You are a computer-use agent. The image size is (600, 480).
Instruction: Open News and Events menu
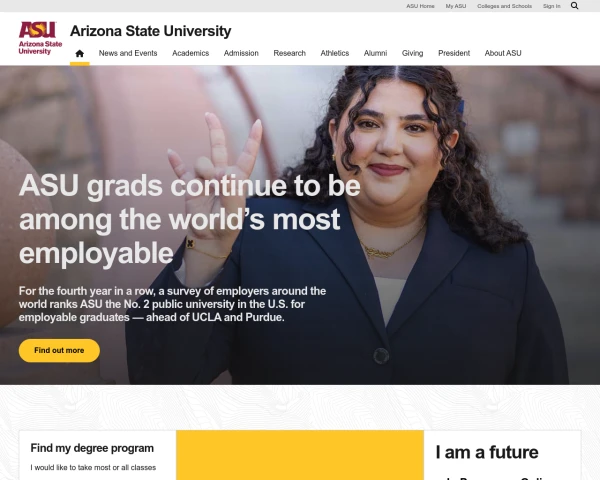[x=128, y=53]
